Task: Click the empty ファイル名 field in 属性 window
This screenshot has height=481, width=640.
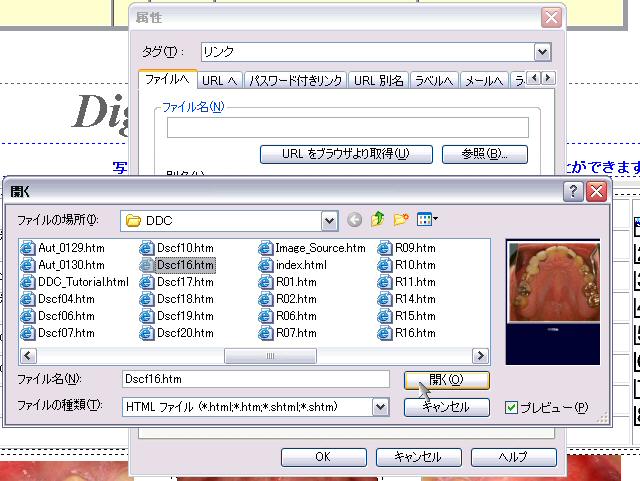Action: (x=348, y=127)
